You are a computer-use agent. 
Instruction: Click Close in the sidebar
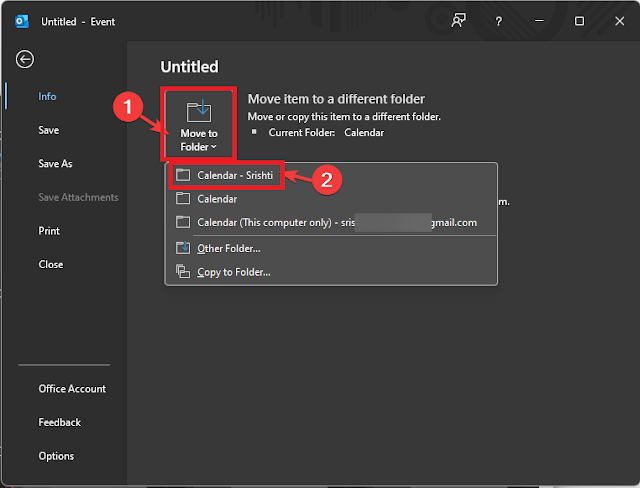point(51,264)
